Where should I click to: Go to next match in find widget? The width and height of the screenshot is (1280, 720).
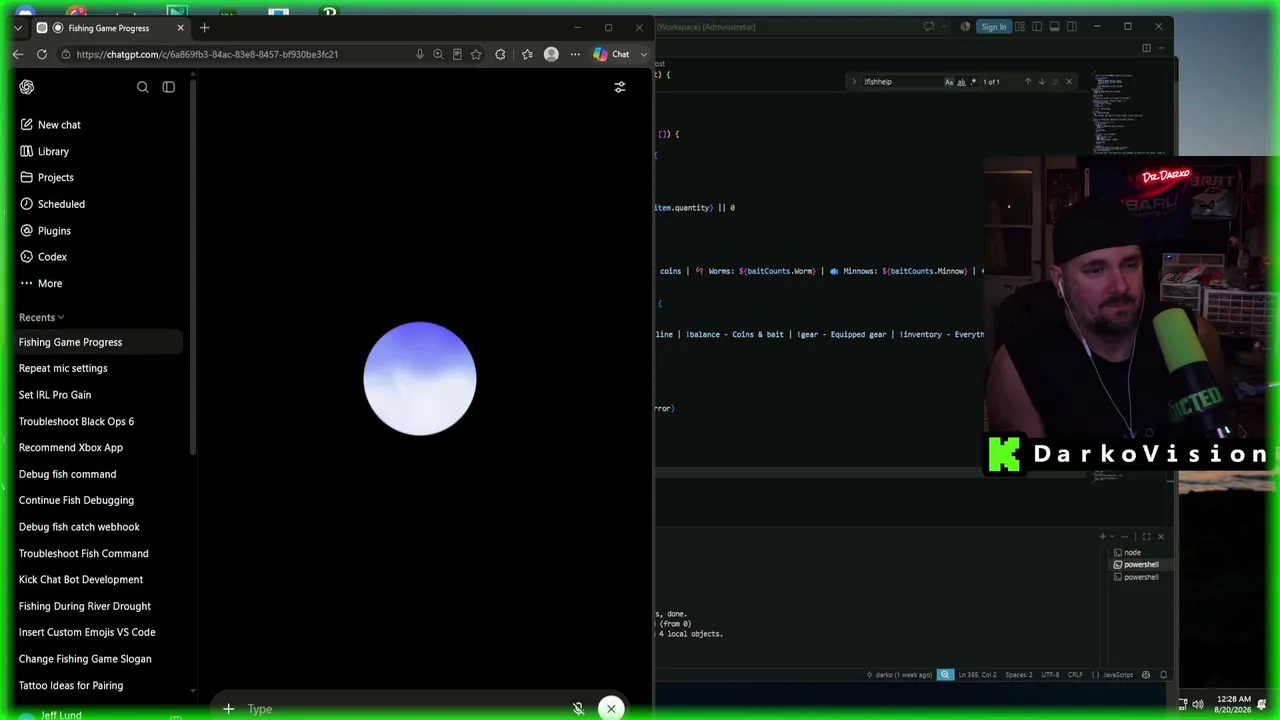tap(1041, 82)
